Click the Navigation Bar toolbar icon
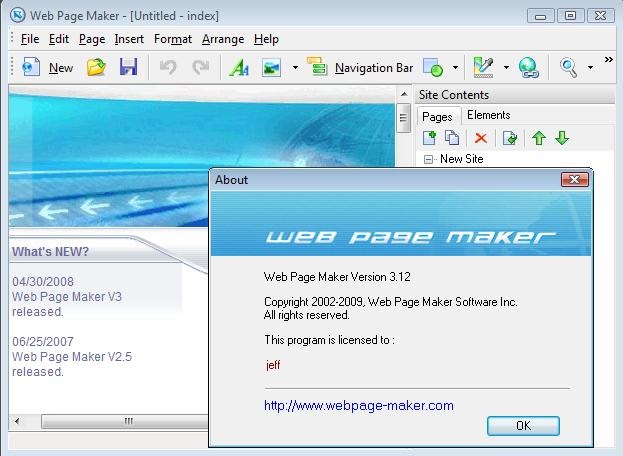This screenshot has width=623, height=456. [x=317, y=66]
